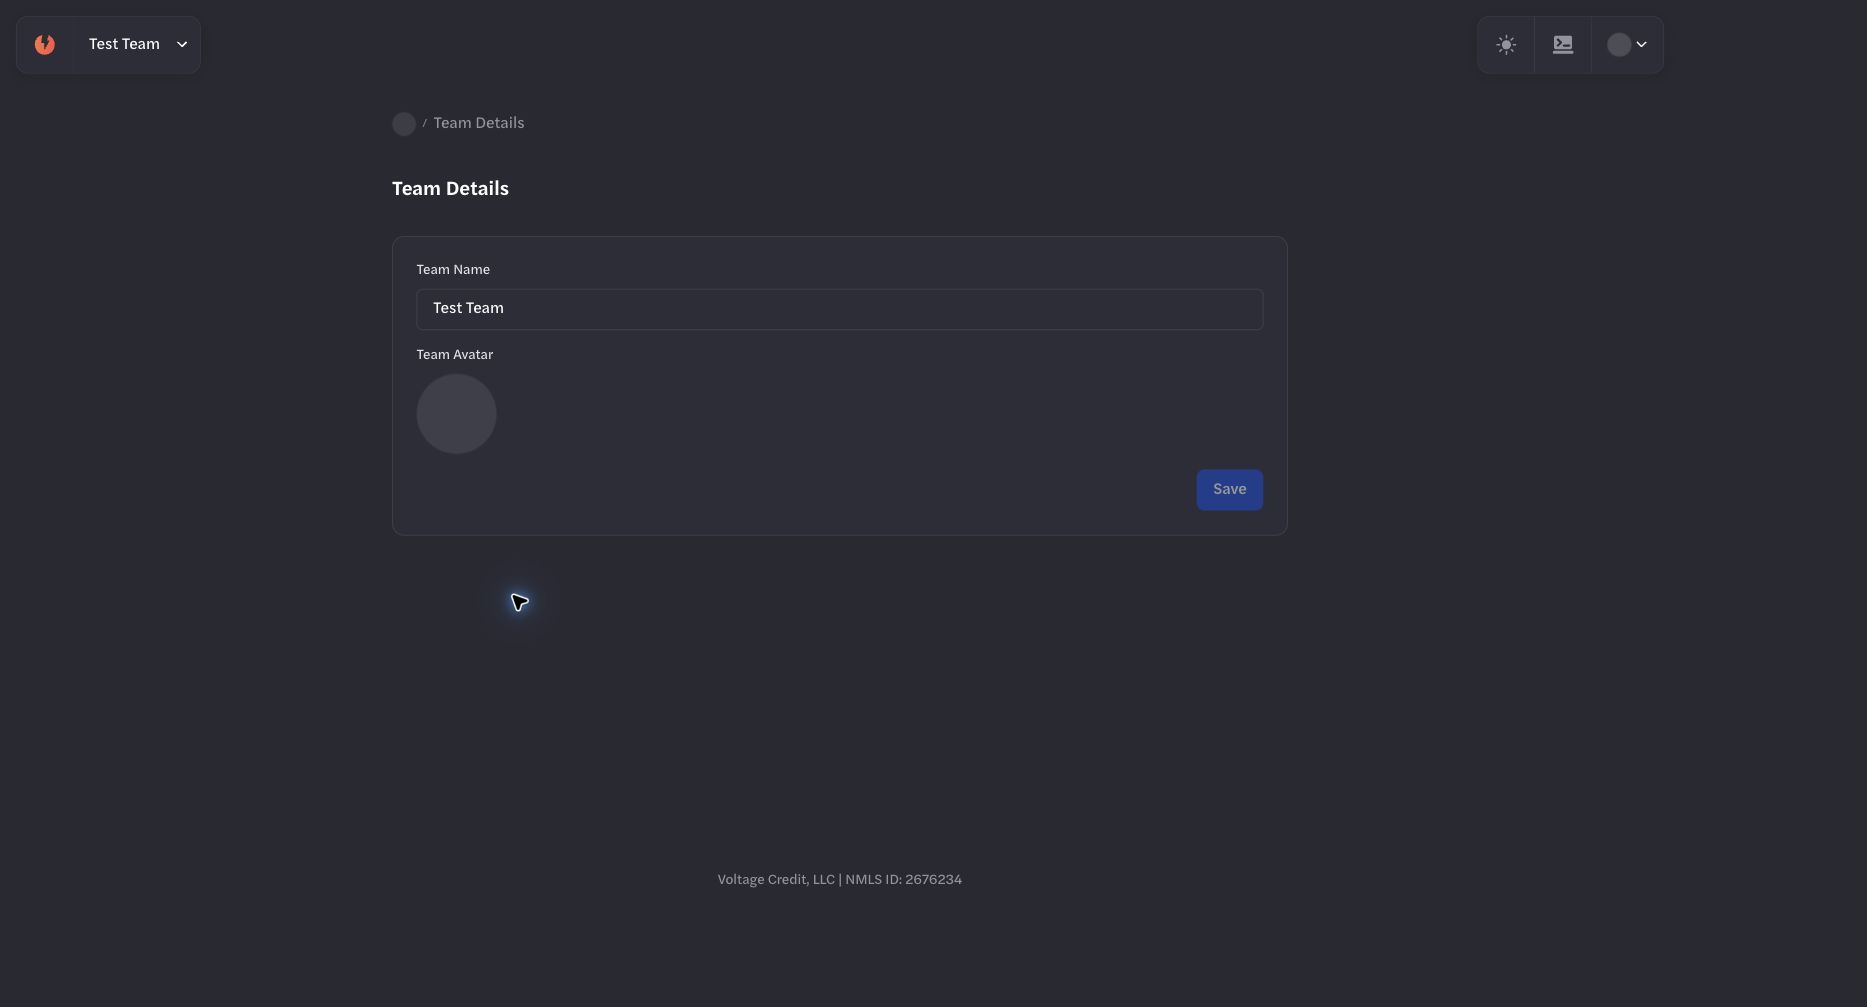Open the user avatar account menu

tap(1627, 44)
